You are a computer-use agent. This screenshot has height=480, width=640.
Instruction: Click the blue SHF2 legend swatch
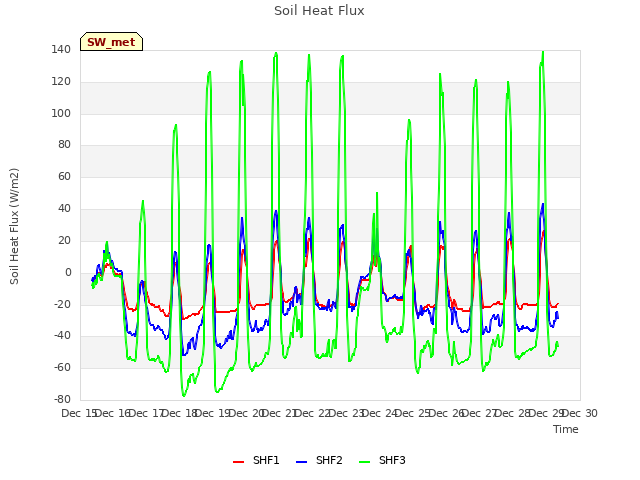coord(301,462)
